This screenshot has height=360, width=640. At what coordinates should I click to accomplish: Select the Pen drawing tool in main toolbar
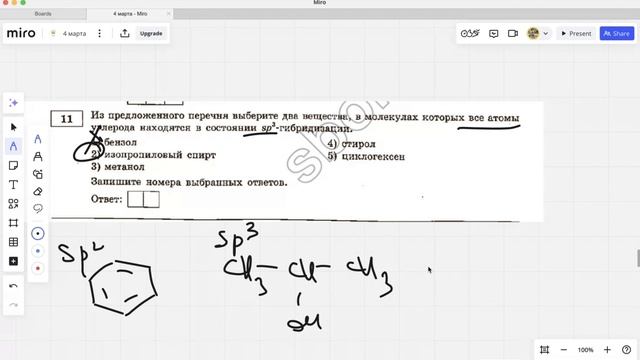coord(13,146)
